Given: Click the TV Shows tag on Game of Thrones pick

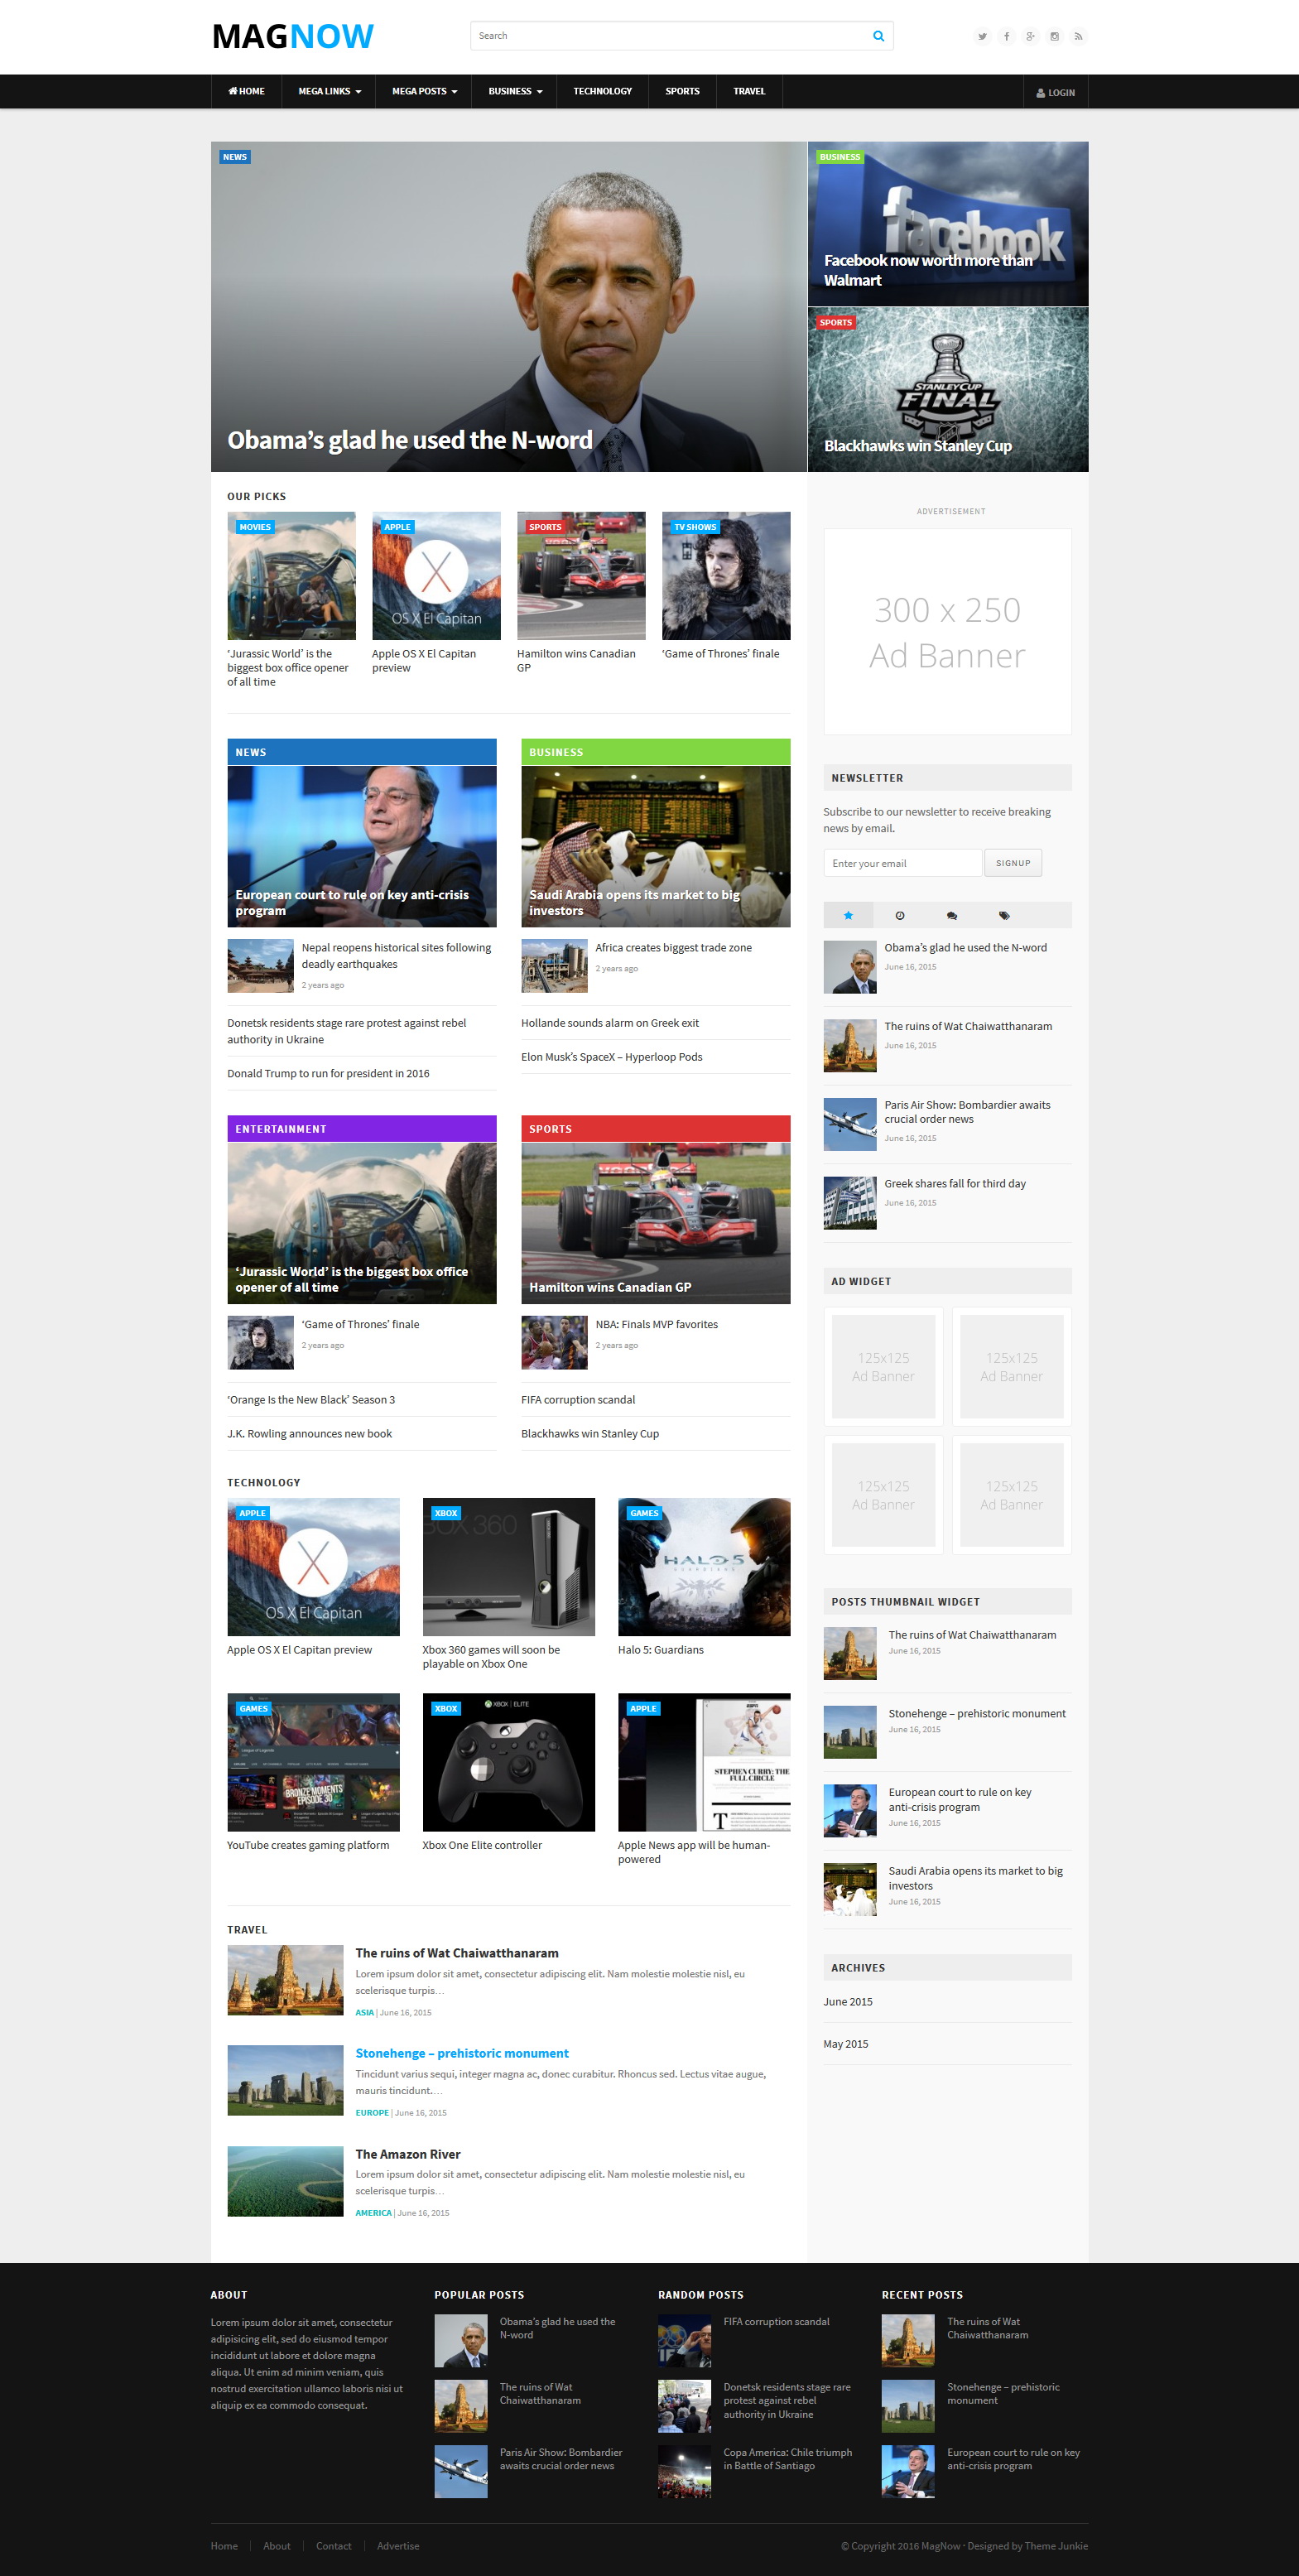Looking at the screenshot, I should [x=695, y=527].
